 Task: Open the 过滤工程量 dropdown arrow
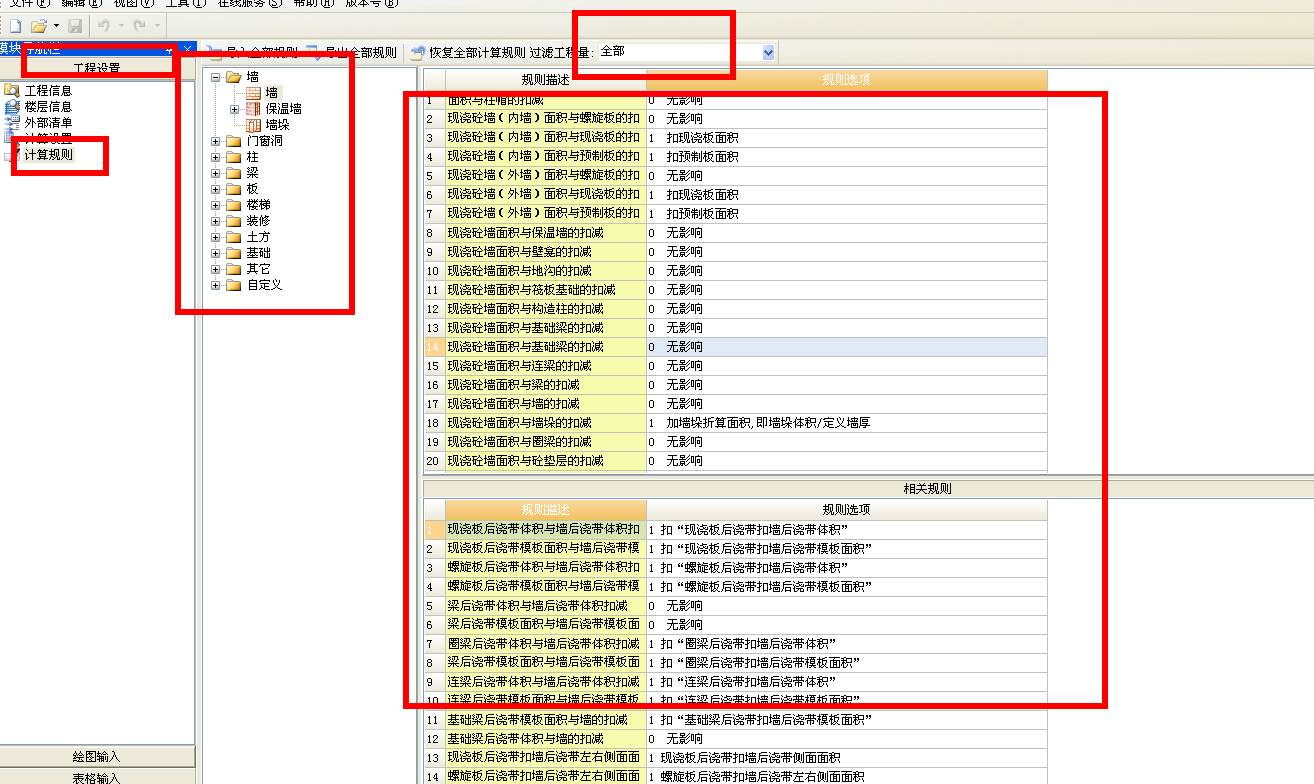(768, 52)
